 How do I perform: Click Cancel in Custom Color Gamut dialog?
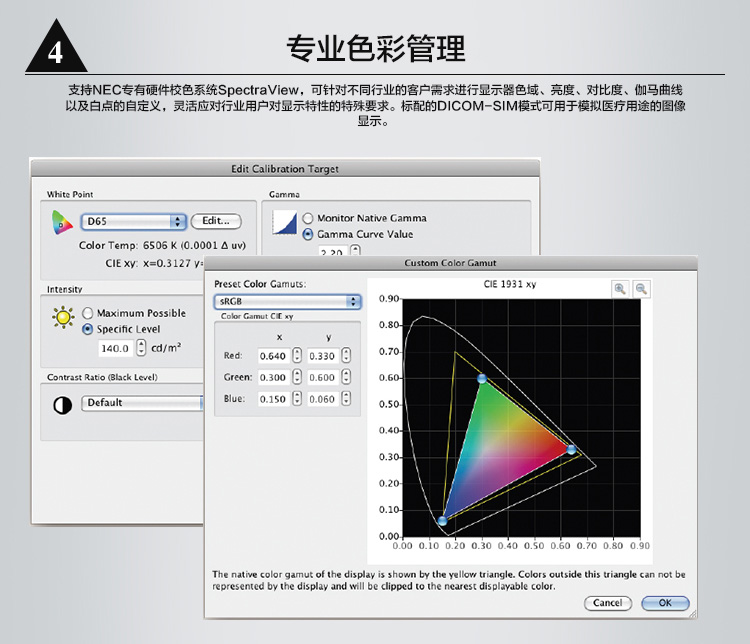pos(608,603)
